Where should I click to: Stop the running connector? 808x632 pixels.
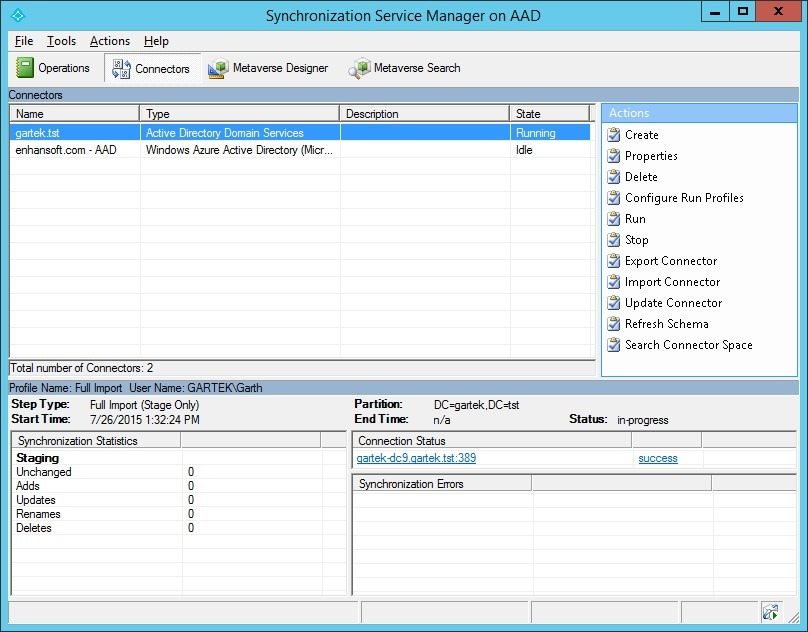(x=636, y=240)
